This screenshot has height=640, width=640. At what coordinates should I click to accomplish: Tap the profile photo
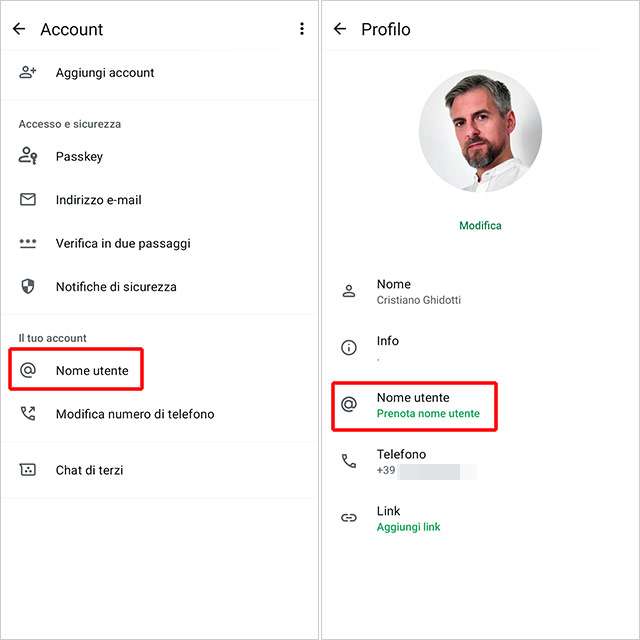[x=480, y=131]
